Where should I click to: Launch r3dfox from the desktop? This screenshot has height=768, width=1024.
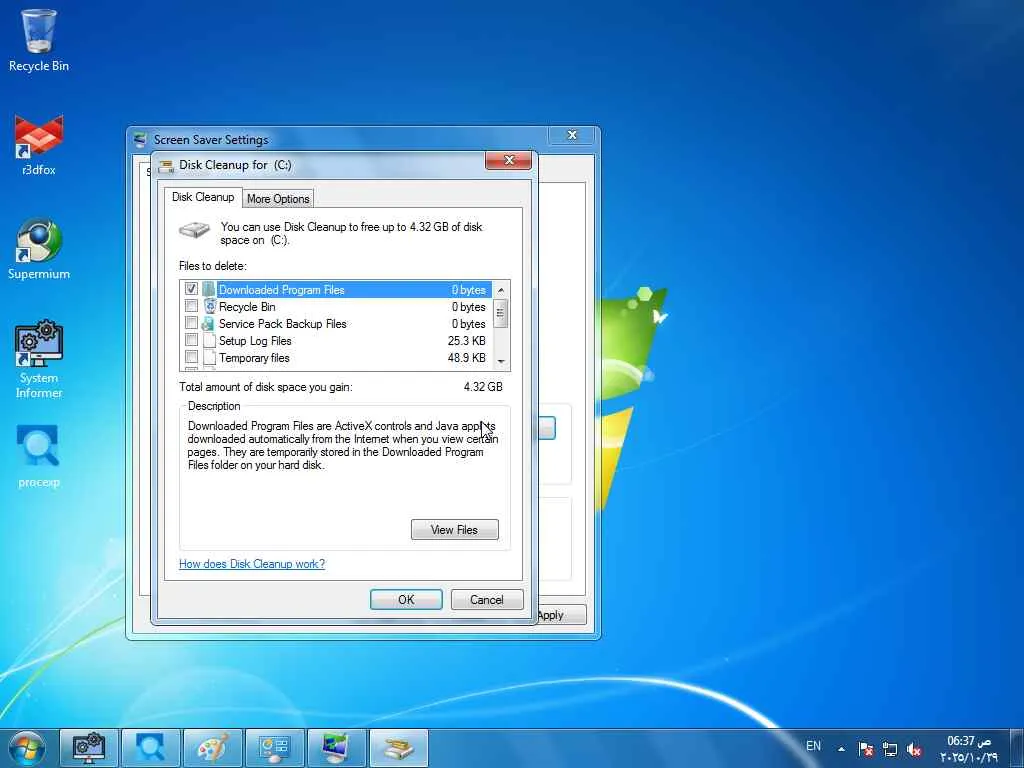pos(39,144)
